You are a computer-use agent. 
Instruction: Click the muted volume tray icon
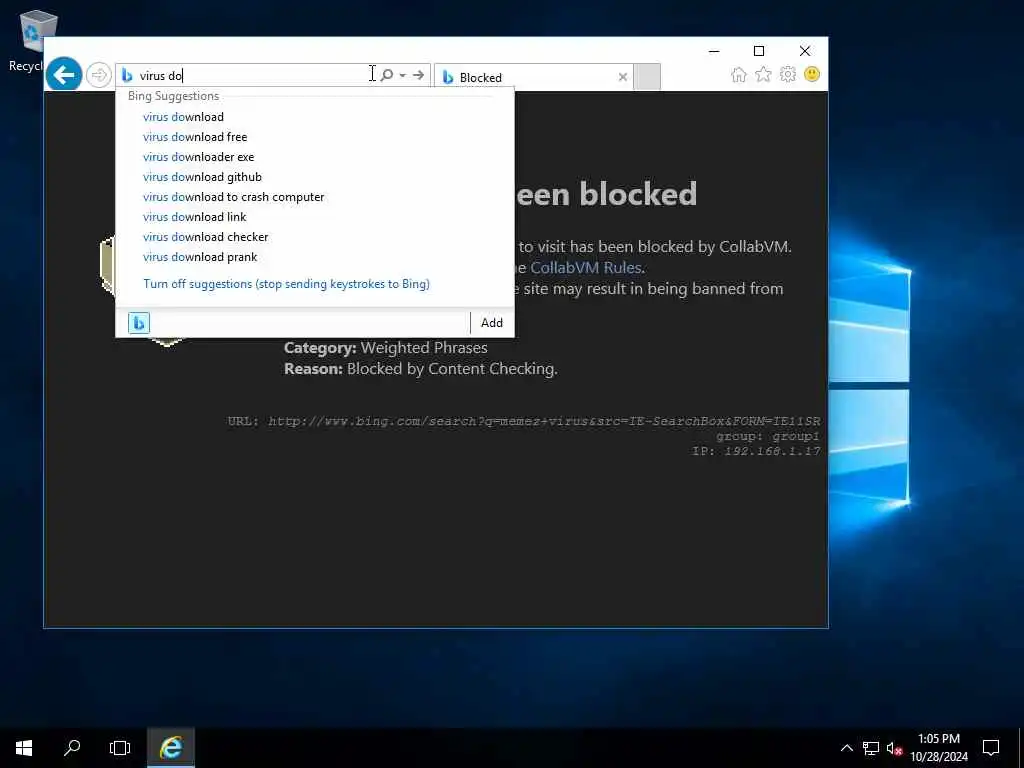pos(894,748)
